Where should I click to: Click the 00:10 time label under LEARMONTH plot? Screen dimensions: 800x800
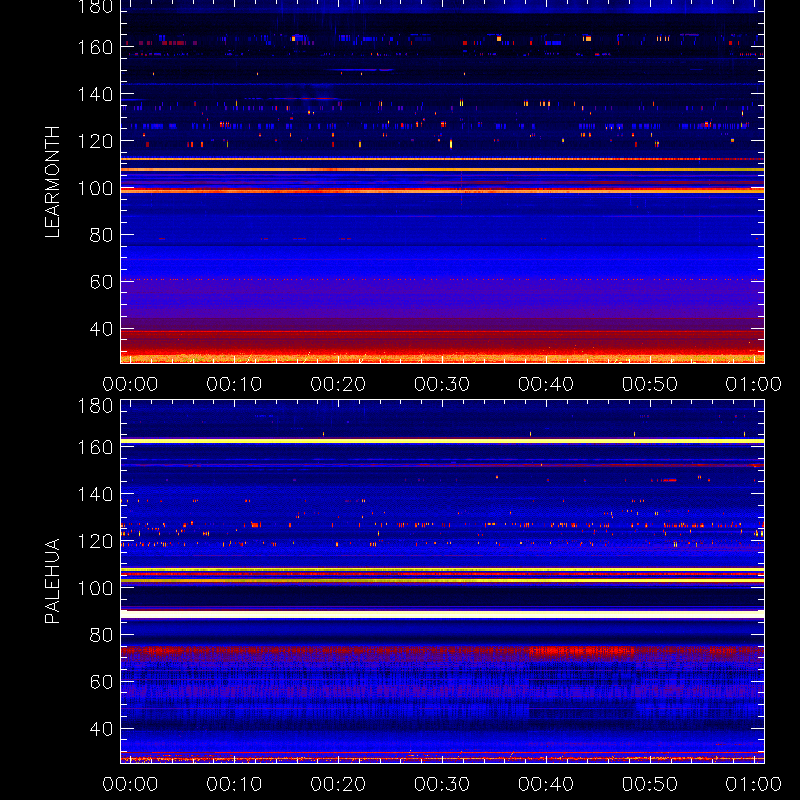(x=234, y=384)
